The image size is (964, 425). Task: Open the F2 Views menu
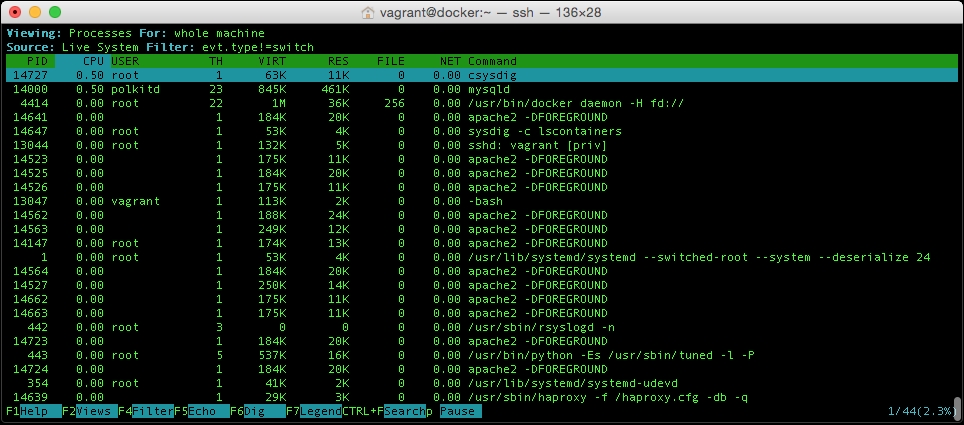click(90, 411)
